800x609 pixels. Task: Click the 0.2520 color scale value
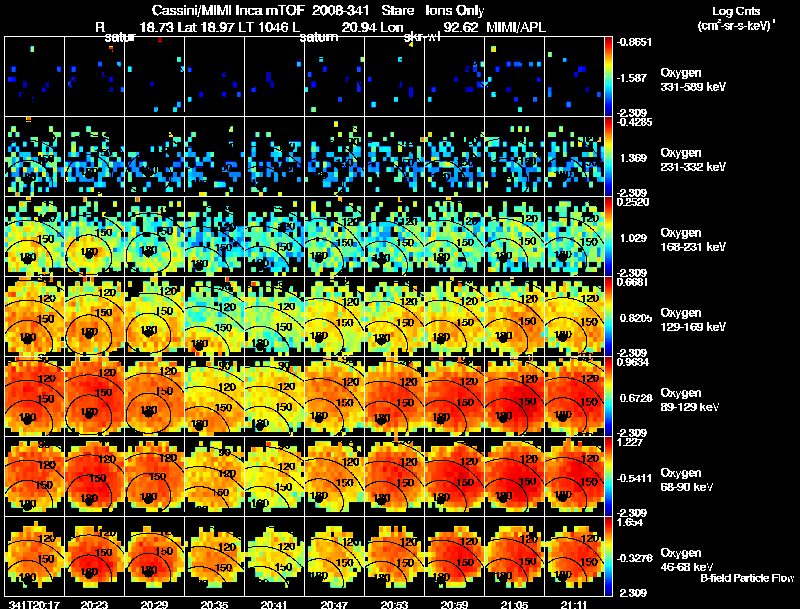633,202
